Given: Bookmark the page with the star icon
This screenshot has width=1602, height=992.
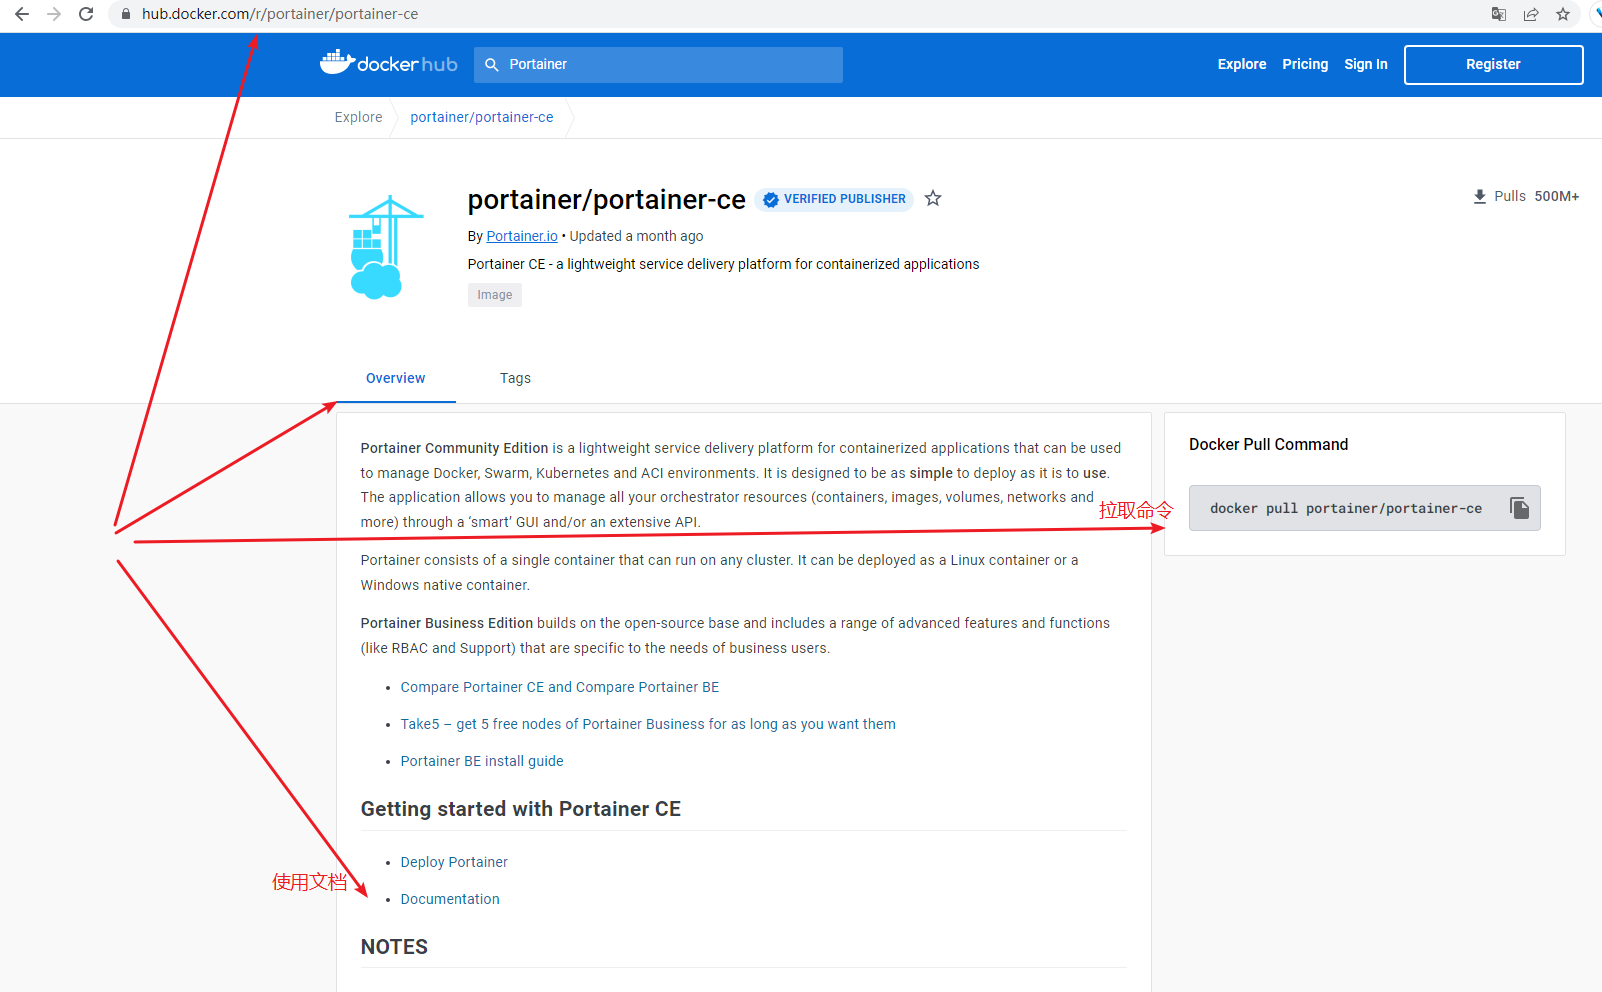Looking at the screenshot, I should pos(1563,14).
